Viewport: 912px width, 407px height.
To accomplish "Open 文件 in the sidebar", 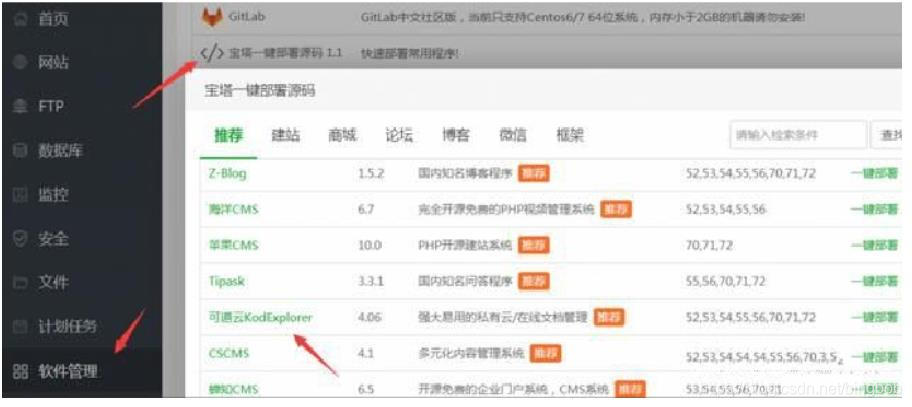I will coord(53,283).
